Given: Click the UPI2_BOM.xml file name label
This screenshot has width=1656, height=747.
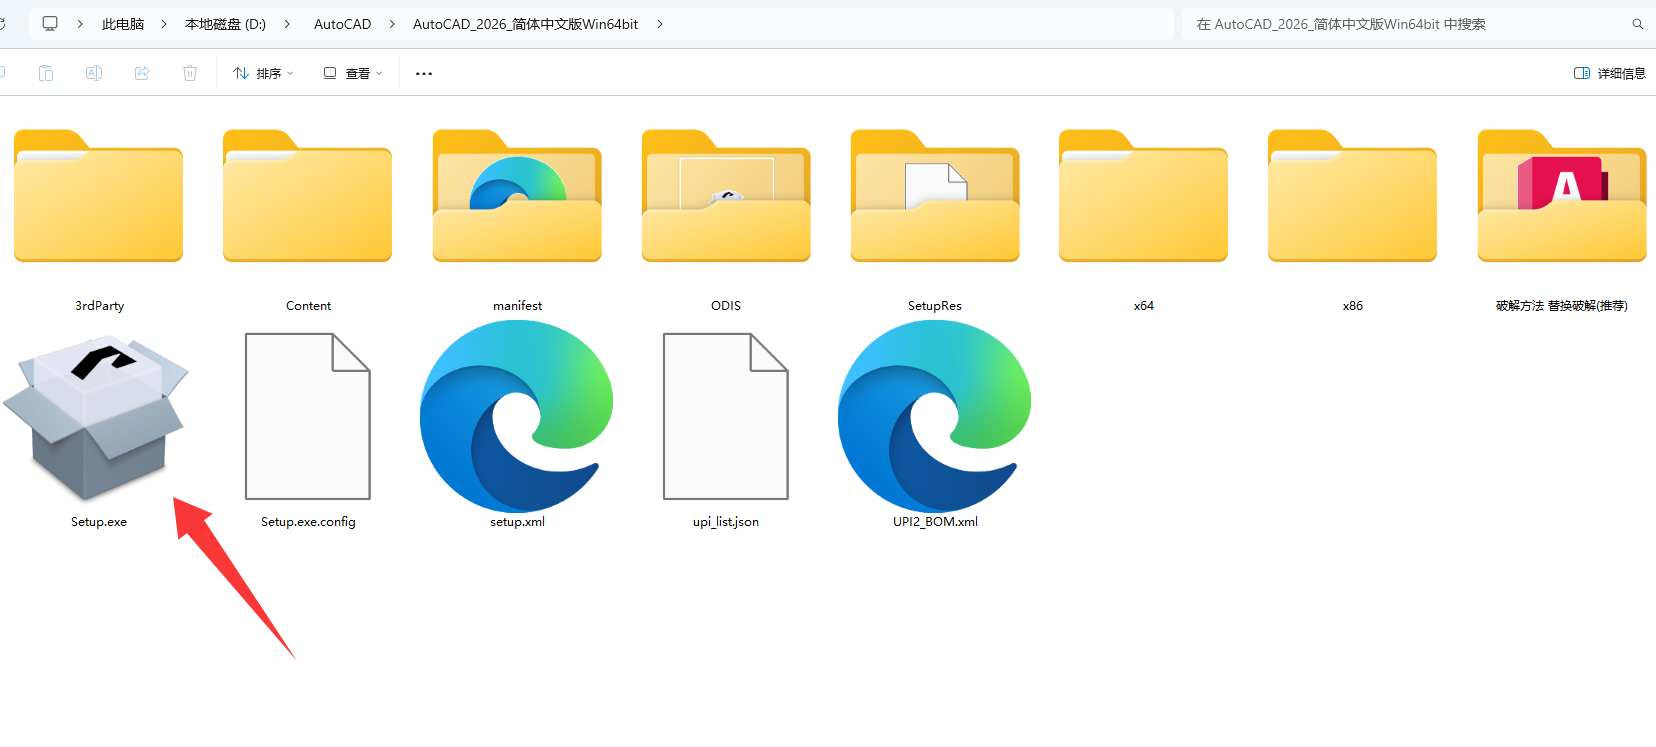Looking at the screenshot, I should [x=935, y=522].
